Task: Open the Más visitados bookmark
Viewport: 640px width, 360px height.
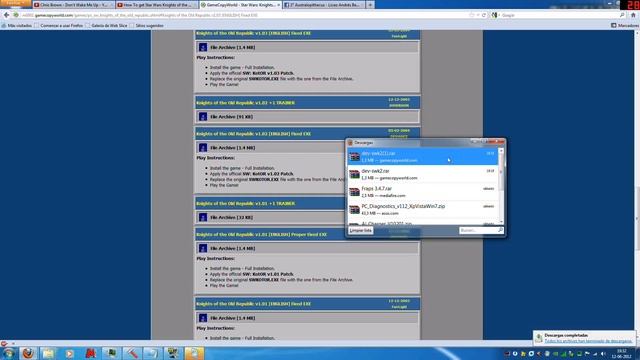Action: [x=16, y=25]
